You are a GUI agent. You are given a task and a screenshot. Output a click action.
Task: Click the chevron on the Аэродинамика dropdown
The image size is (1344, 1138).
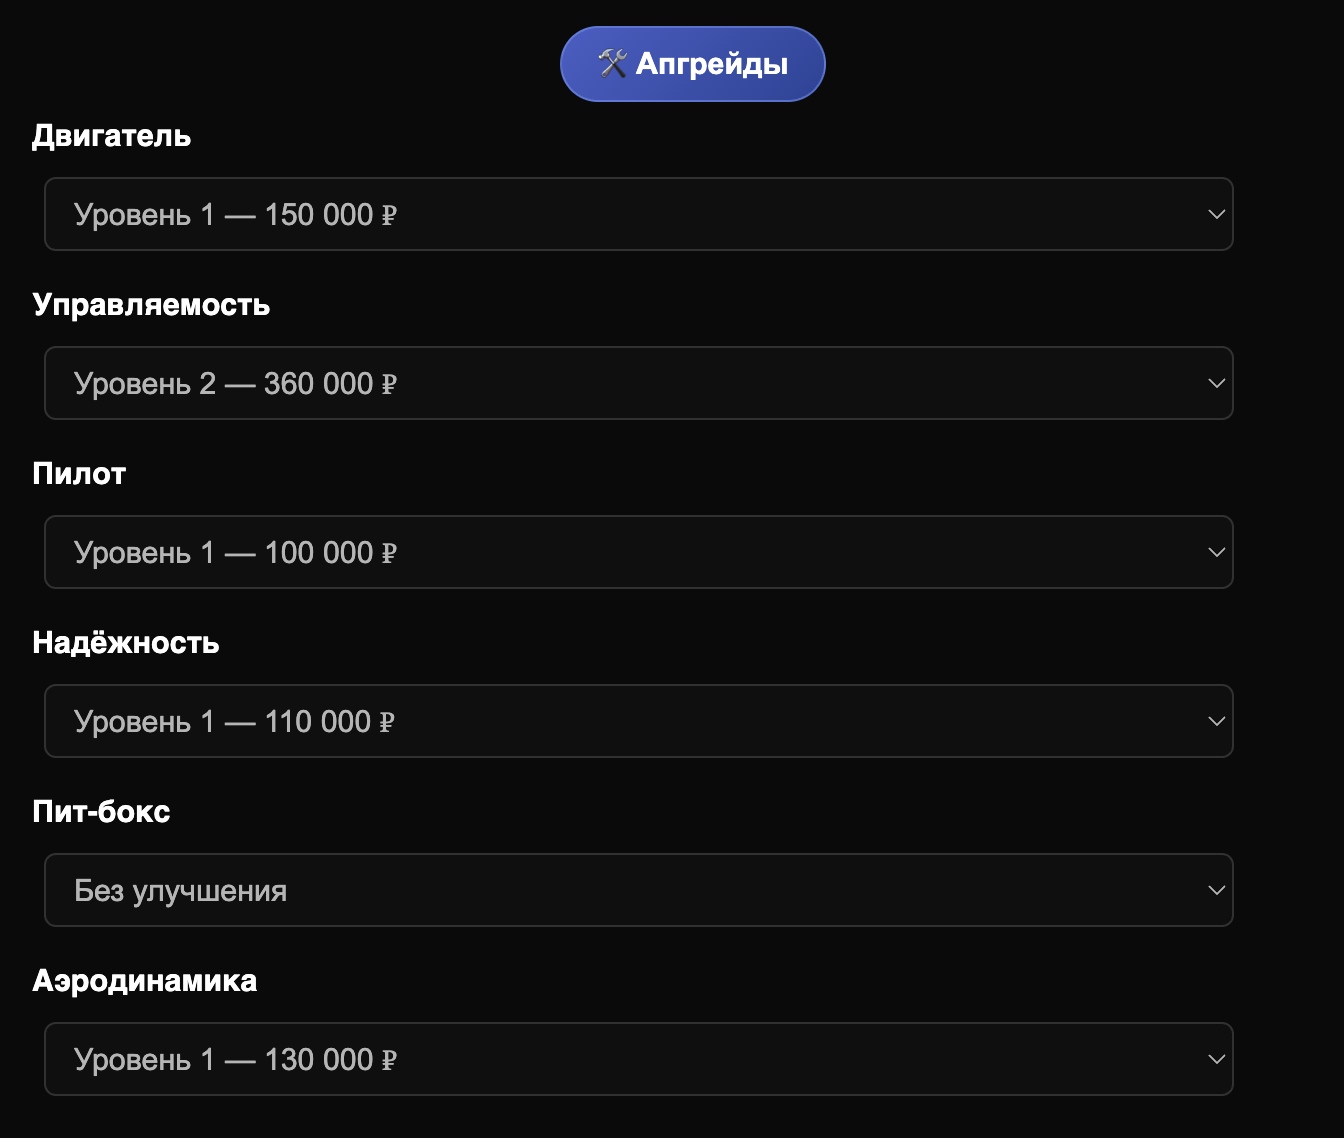tap(1216, 1059)
